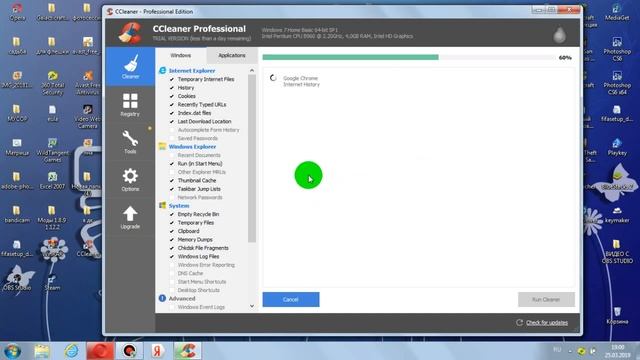
Task: Switch to the Windows tab
Action: point(181,55)
